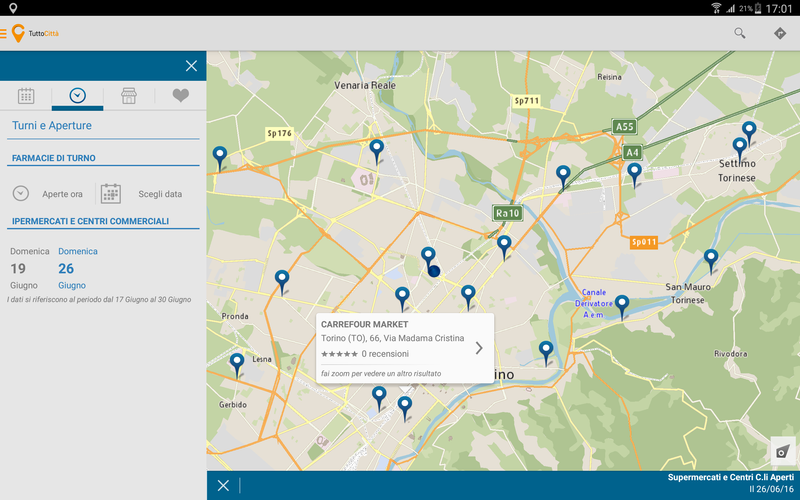Tap the clock icon next to Aperte ora
Viewport: 800px width, 500px height.
21,193
